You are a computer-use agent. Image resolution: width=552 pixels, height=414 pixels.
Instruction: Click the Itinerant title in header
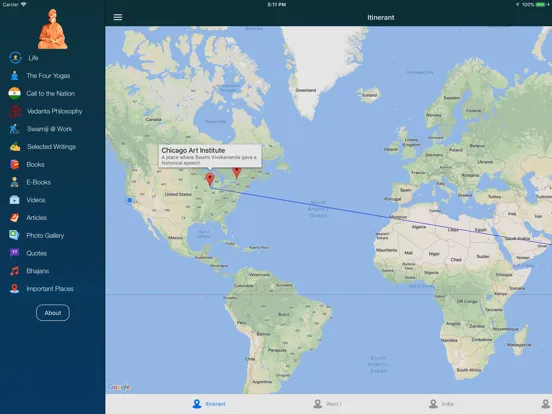pos(381,17)
